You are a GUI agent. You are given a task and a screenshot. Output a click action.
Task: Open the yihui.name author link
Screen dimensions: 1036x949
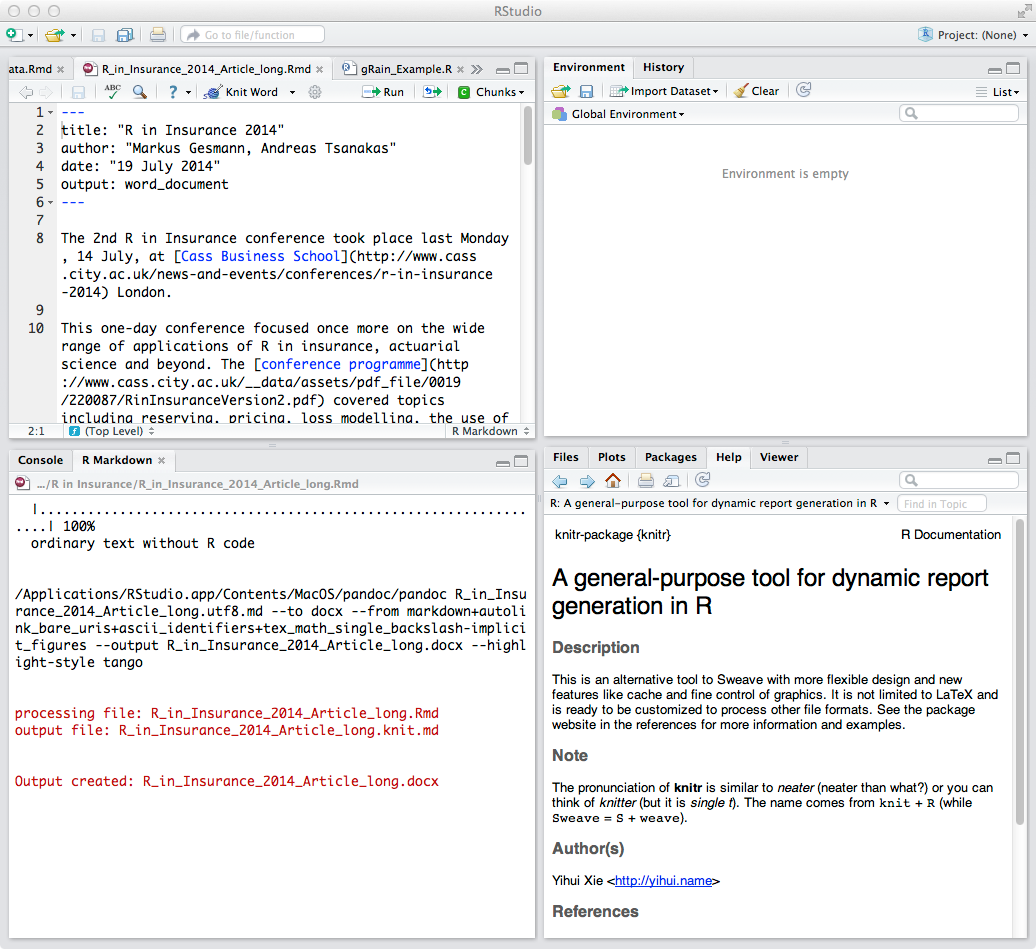click(x=663, y=881)
